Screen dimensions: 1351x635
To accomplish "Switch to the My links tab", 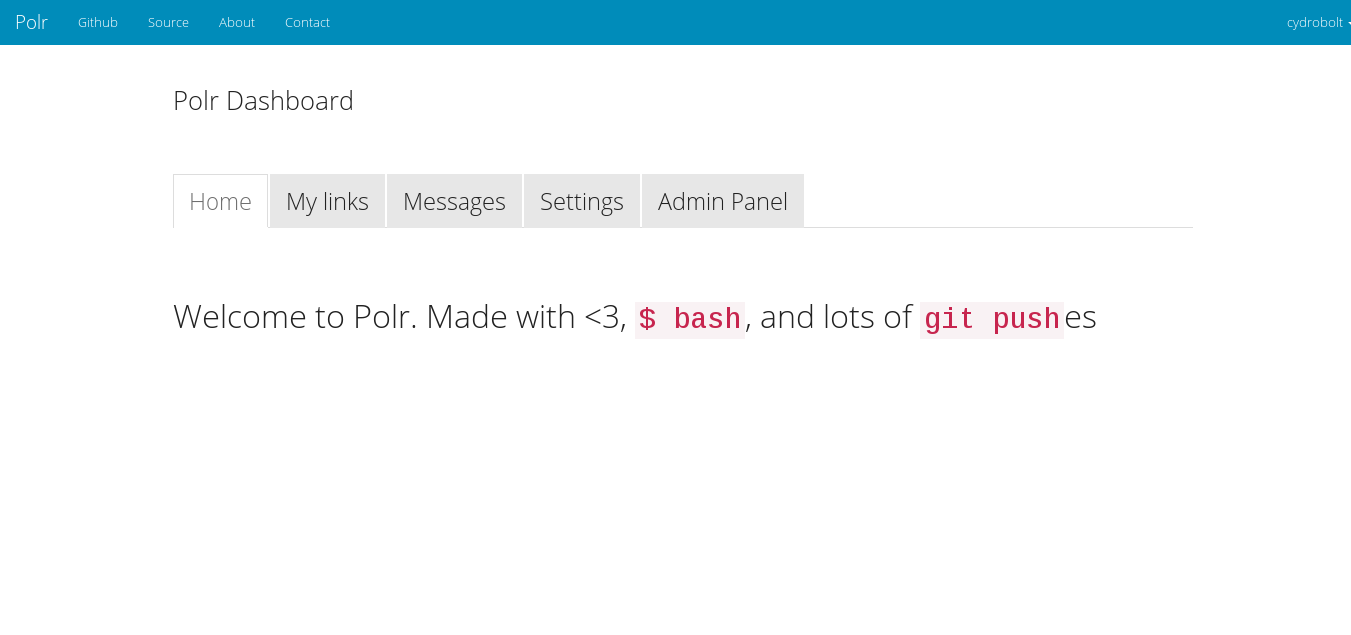I will click(x=327, y=201).
